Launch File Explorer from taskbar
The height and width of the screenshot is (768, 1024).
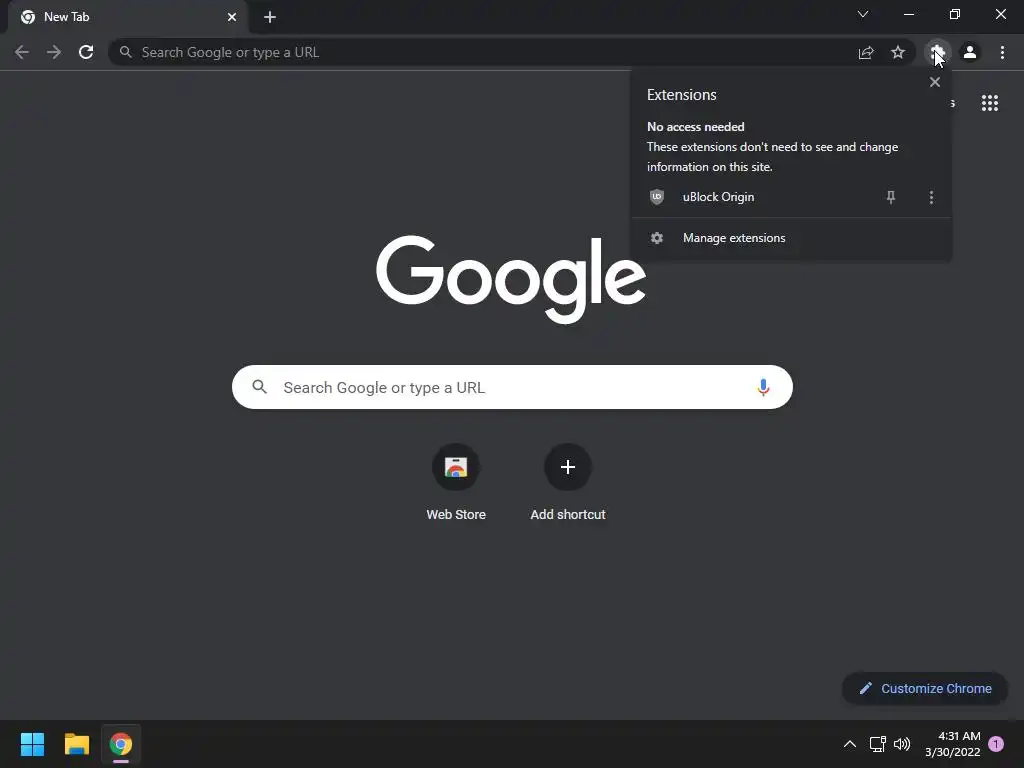[x=76, y=744]
